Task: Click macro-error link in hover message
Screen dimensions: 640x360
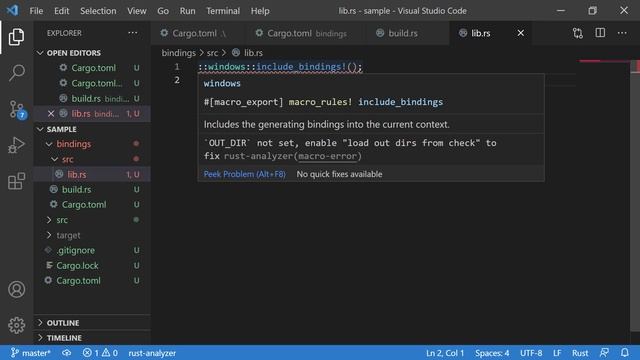Action: click(x=327, y=156)
